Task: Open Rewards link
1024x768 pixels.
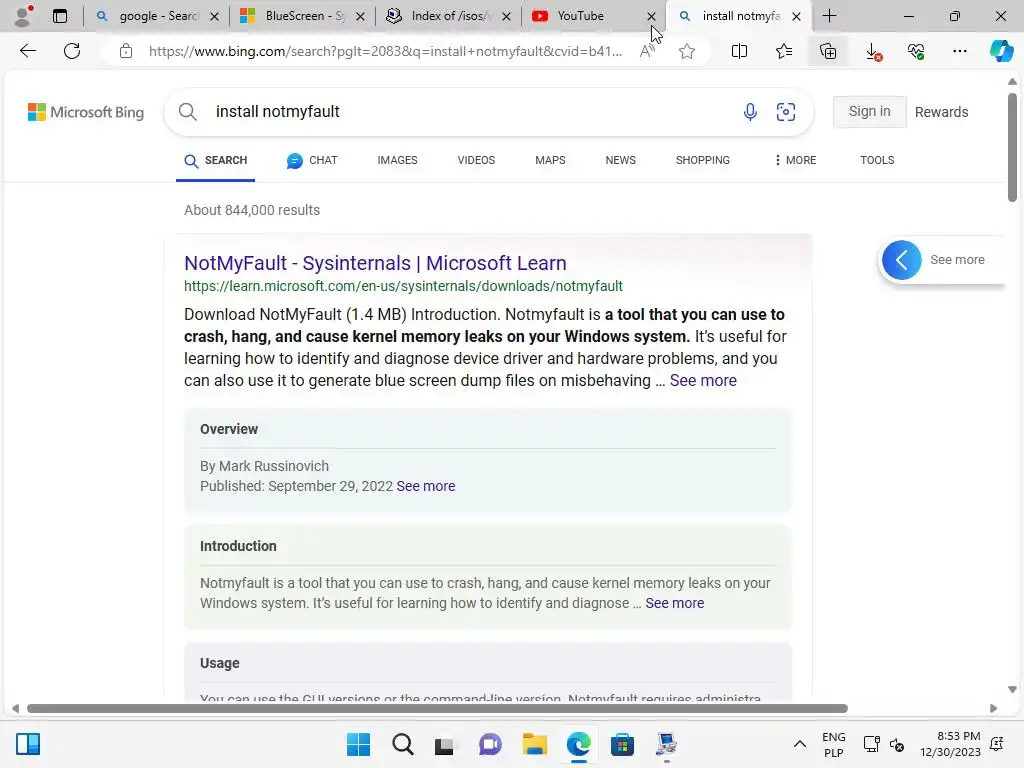Action: 941,112
